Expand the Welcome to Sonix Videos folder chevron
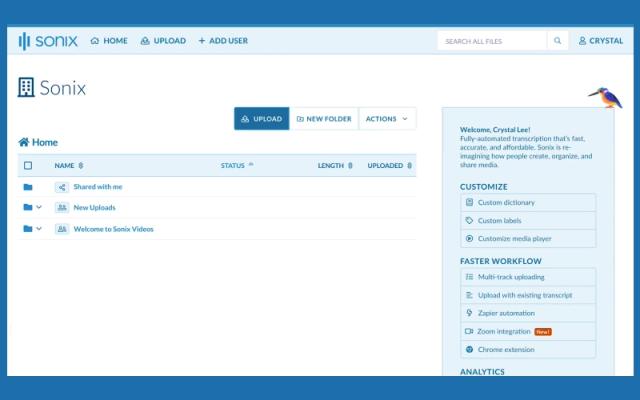The height and width of the screenshot is (400, 640). pos(39,229)
